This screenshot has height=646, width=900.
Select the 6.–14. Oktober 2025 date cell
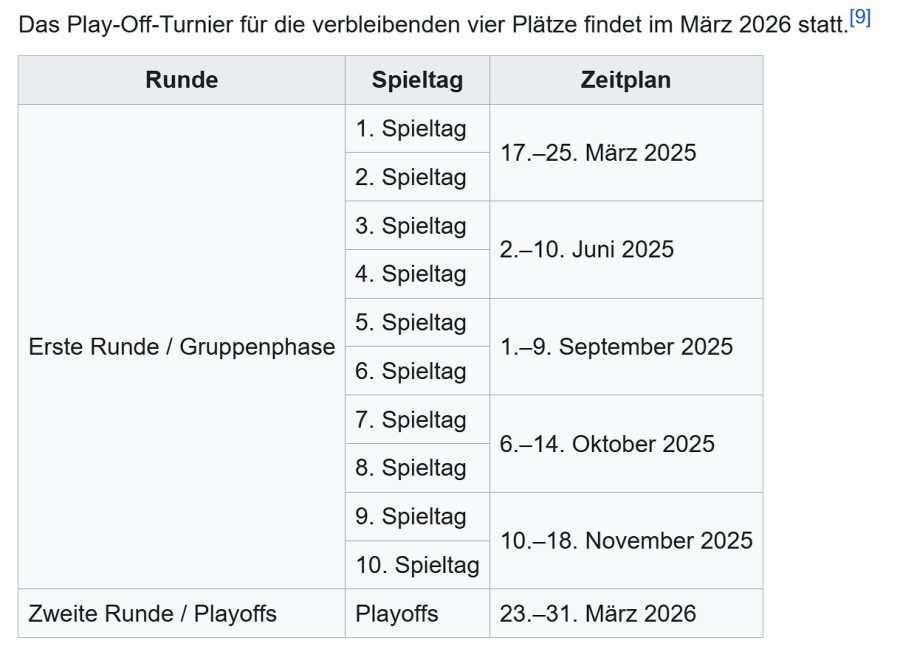tap(607, 444)
